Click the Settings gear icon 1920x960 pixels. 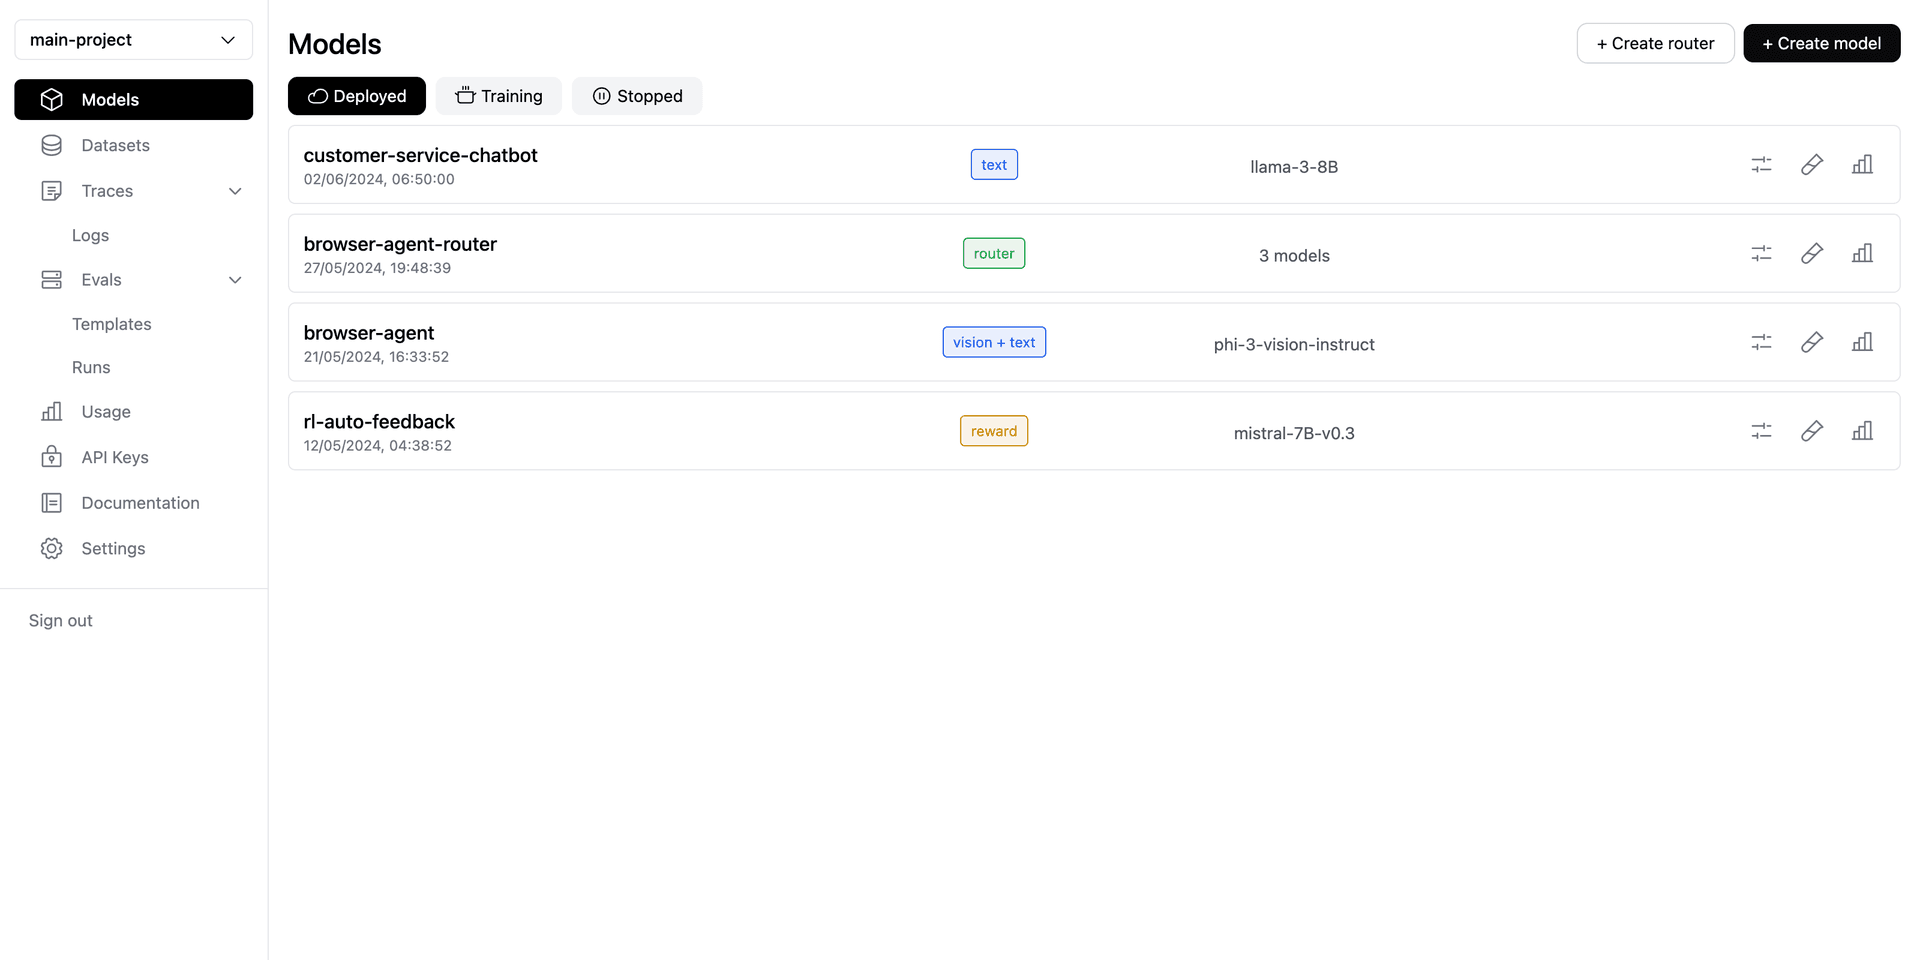click(x=52, y=548)
